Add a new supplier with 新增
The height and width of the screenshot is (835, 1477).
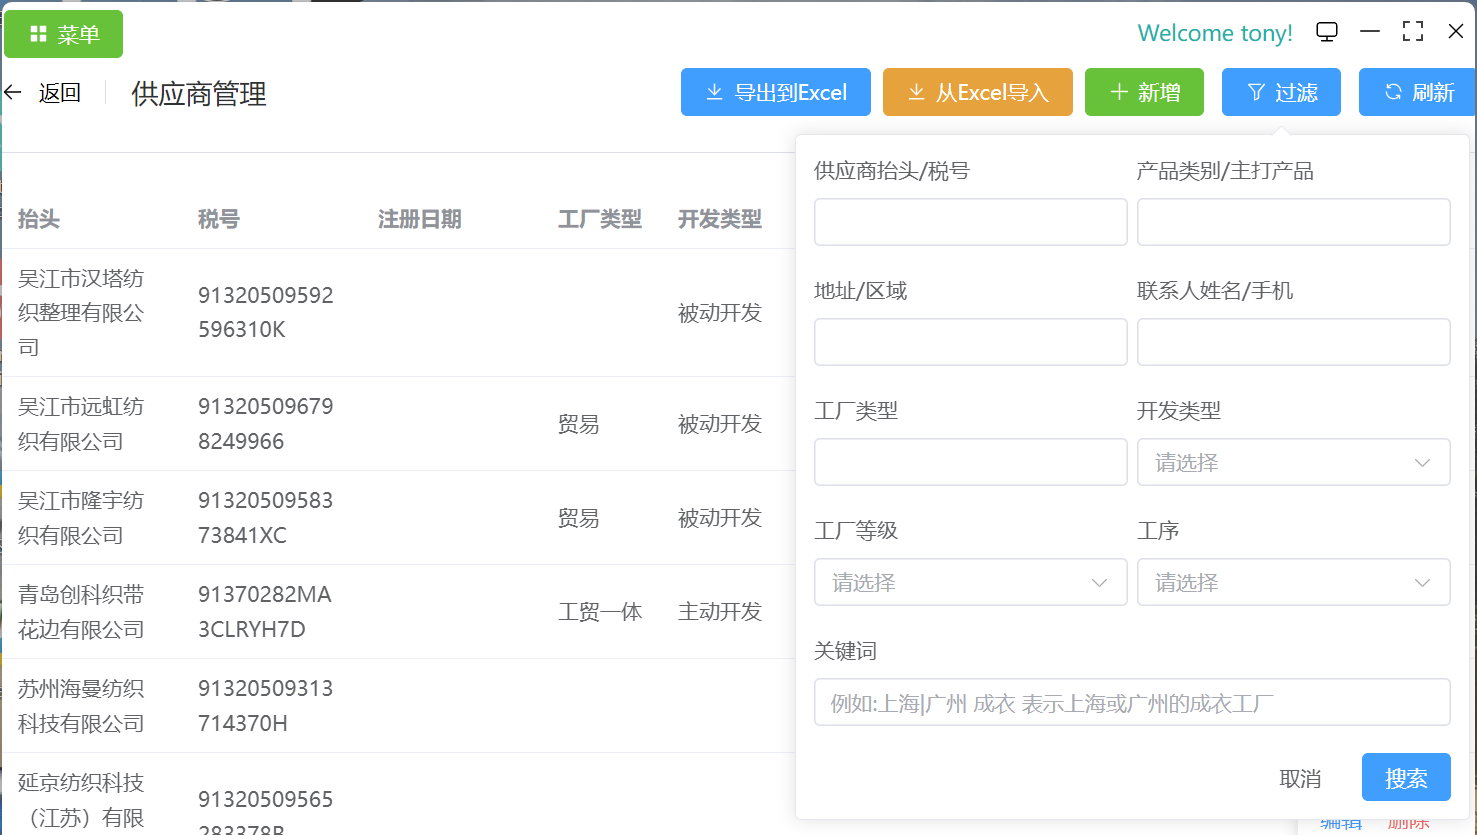coord(1144,92)
